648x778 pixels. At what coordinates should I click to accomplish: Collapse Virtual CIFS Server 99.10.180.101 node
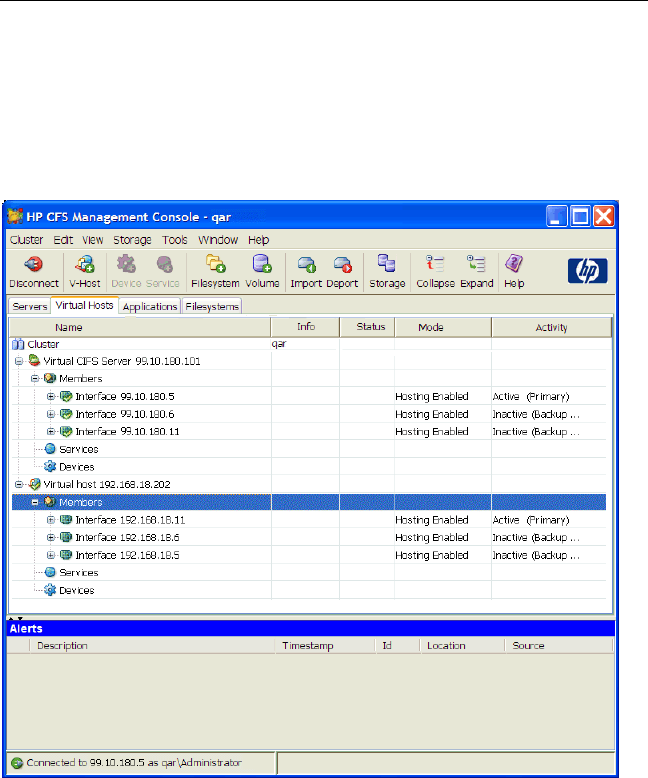click(19, 361)
